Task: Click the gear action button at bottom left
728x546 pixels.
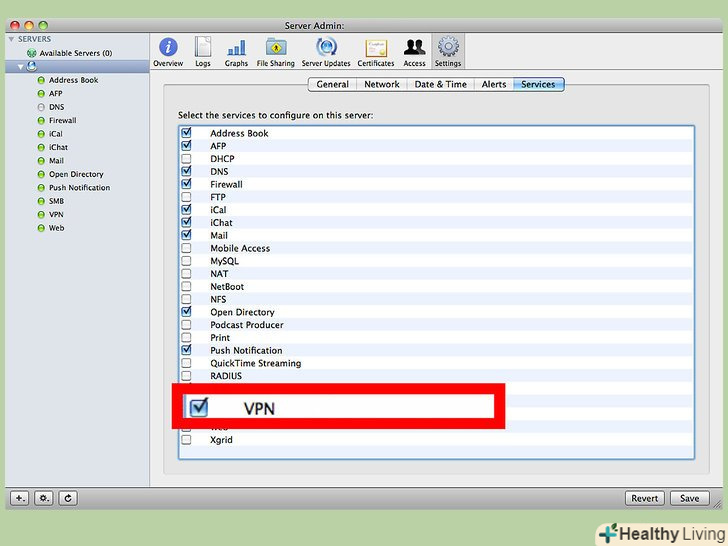Action: 44,498
